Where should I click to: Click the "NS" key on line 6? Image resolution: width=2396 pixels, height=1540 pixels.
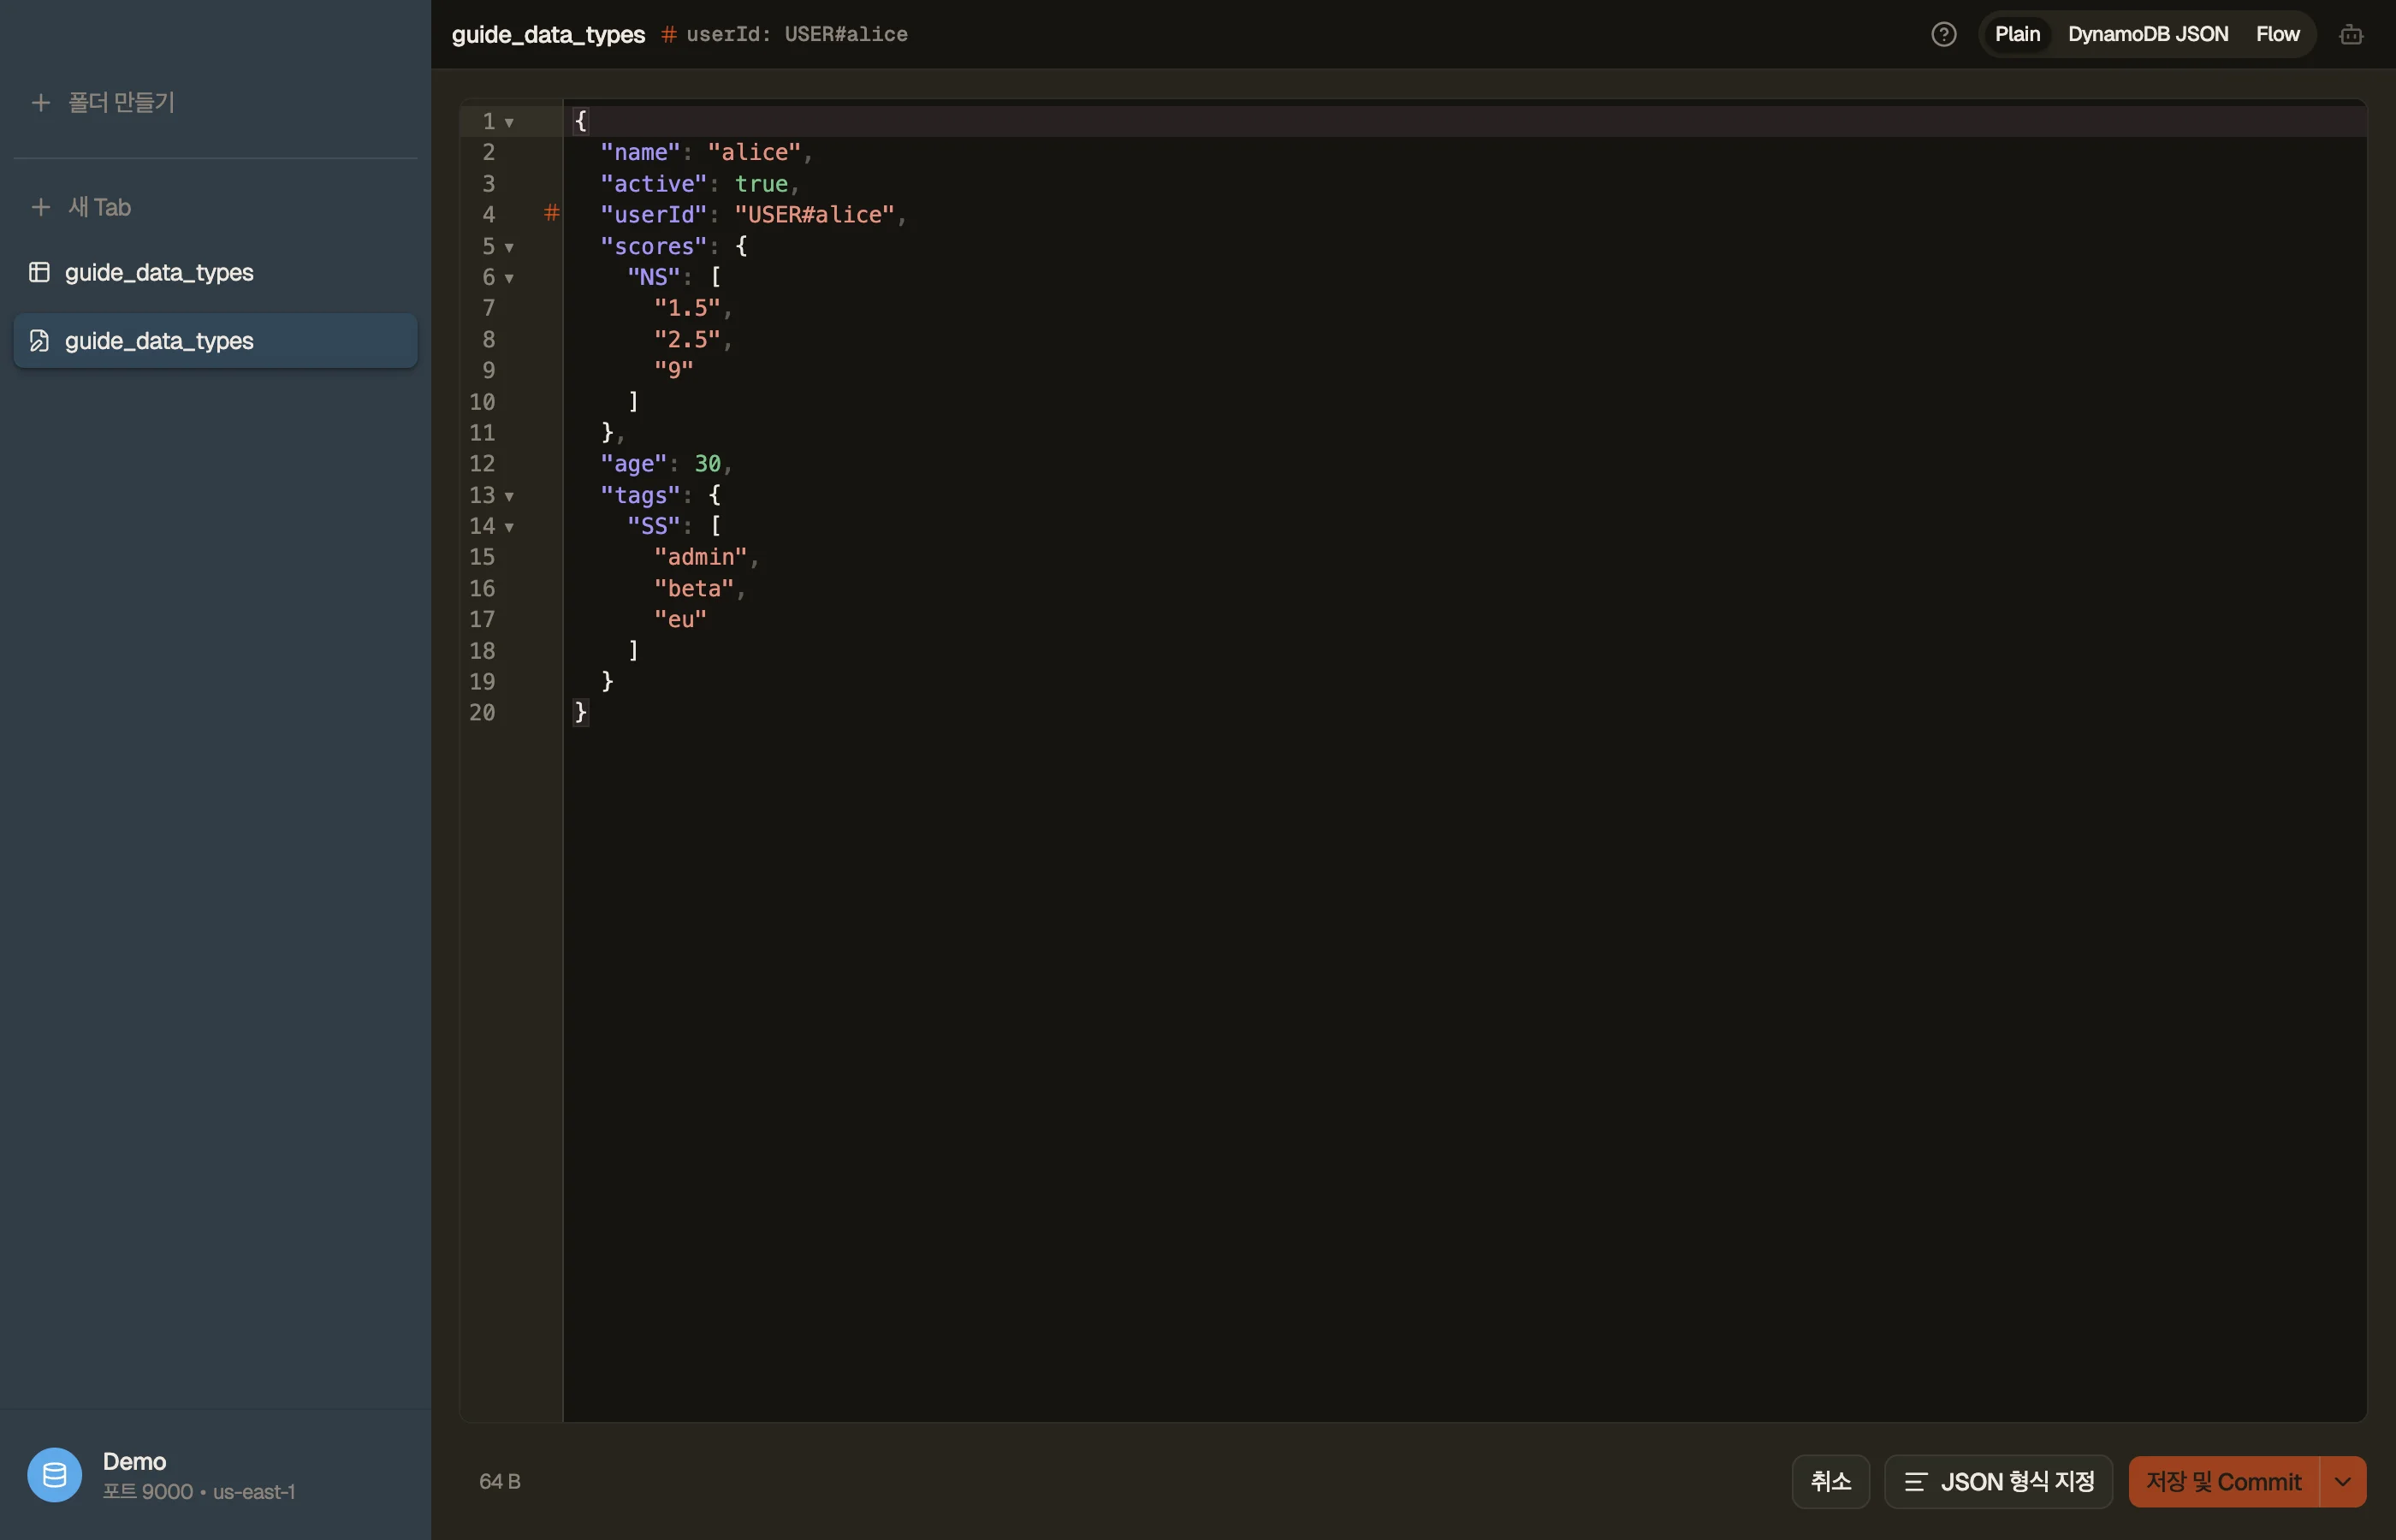(653, 277)
